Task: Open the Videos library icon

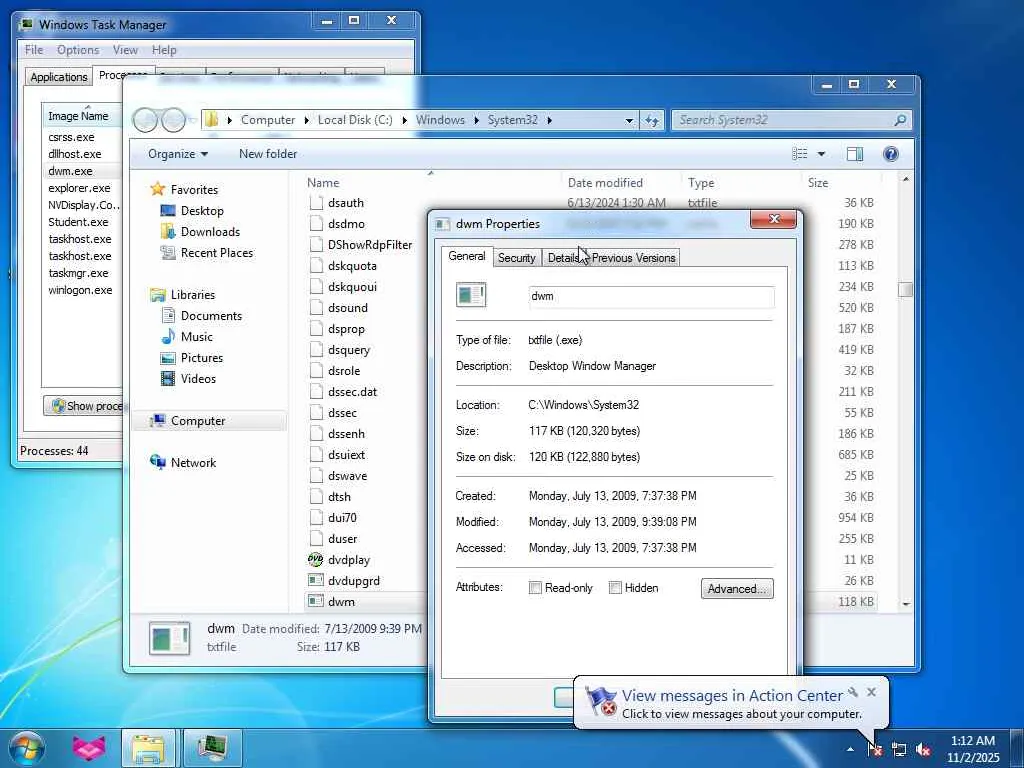Action: tap(168, 379)
